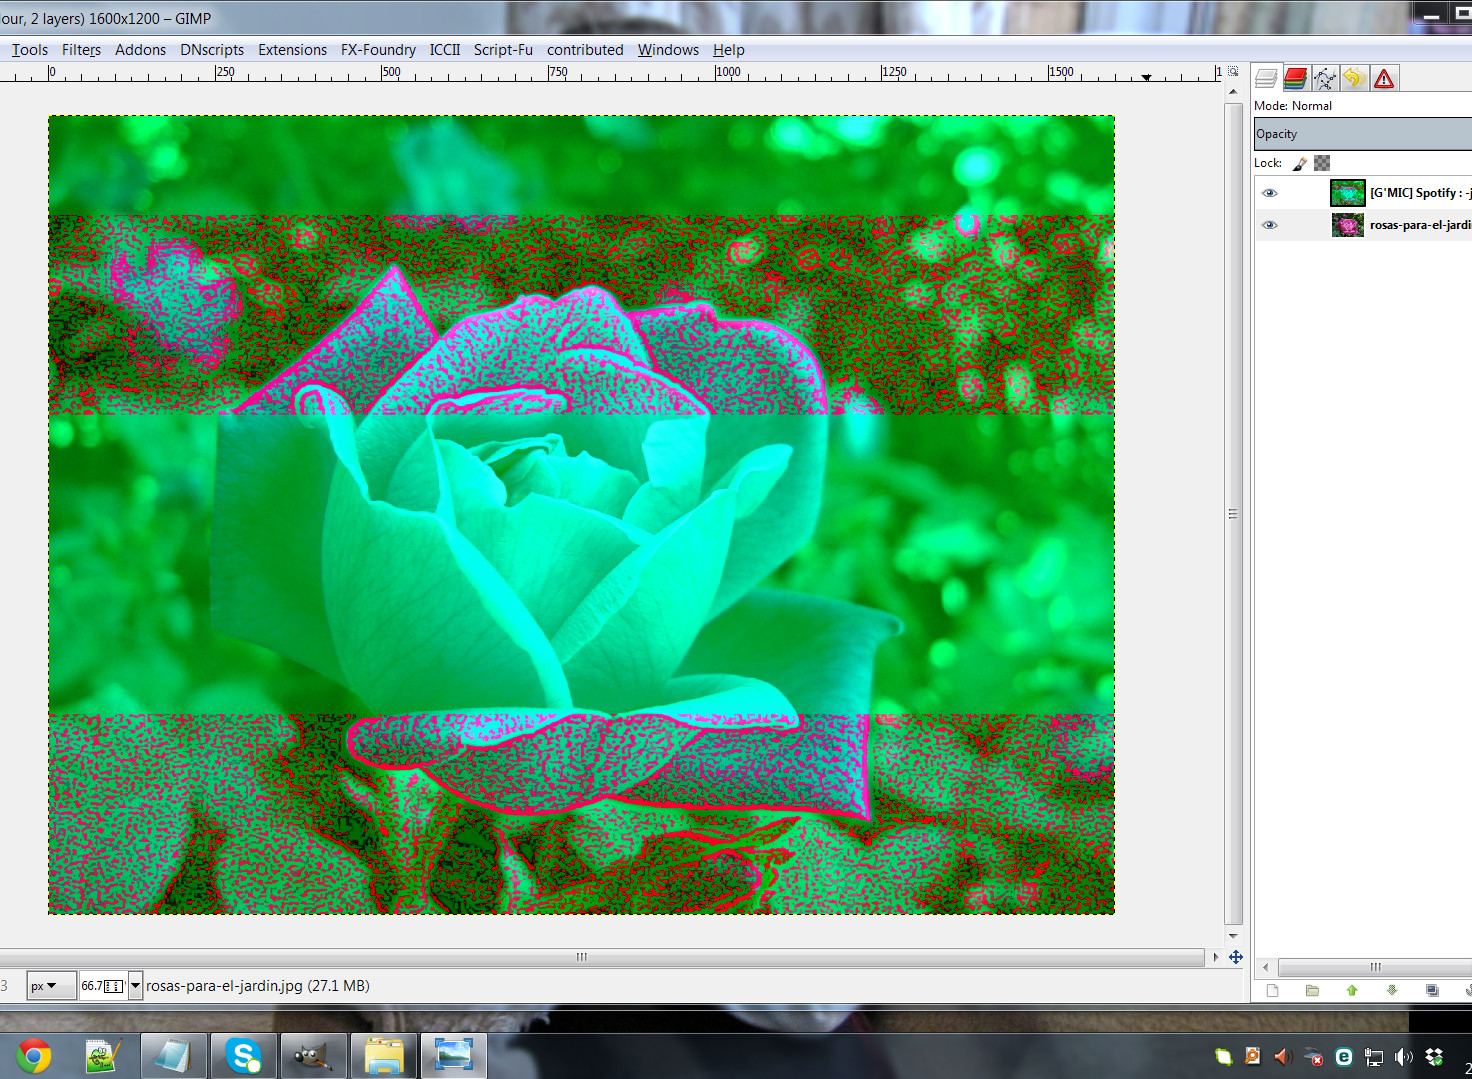Click the rosas-para-el-jardin layer name
Screen dimensions: 1472x1079
[1420, 225]
